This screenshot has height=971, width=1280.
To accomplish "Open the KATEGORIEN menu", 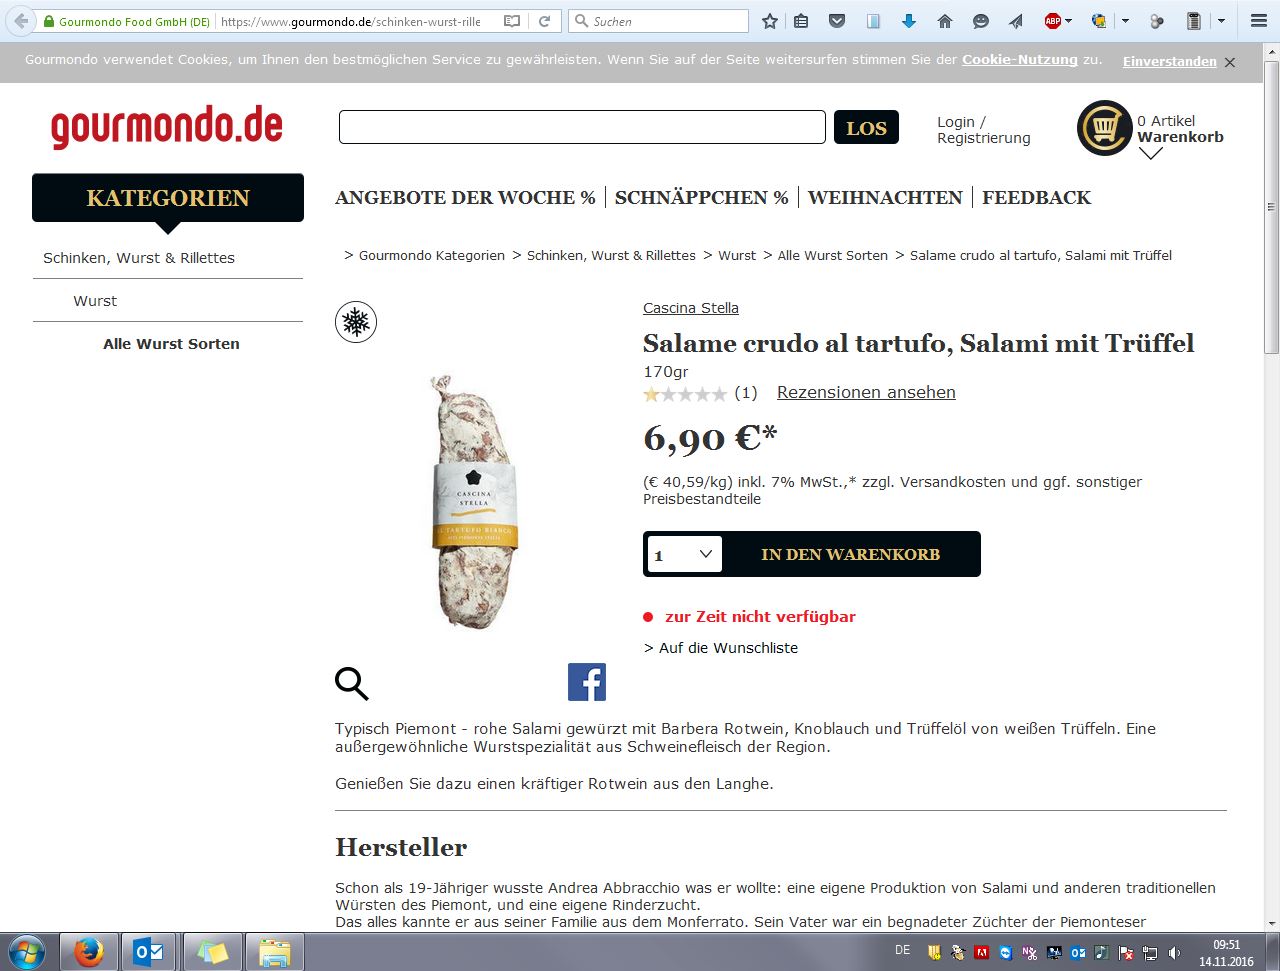I will pyautogui.click(x=168, y=198).
